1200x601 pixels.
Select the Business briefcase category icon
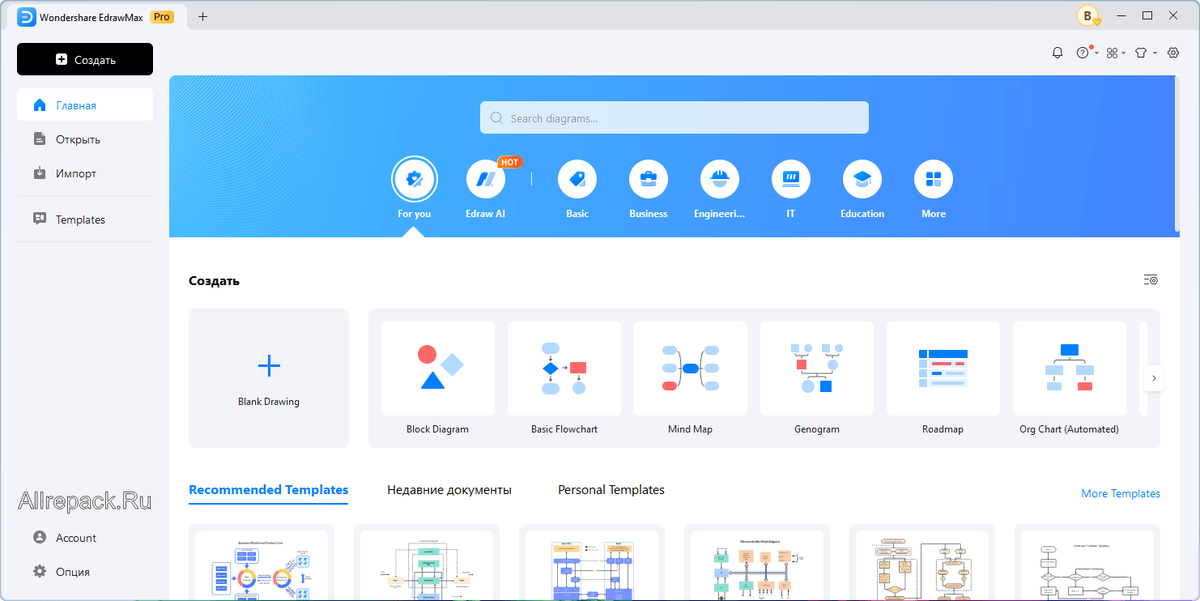pyautogui.click(x=648, y=179)
